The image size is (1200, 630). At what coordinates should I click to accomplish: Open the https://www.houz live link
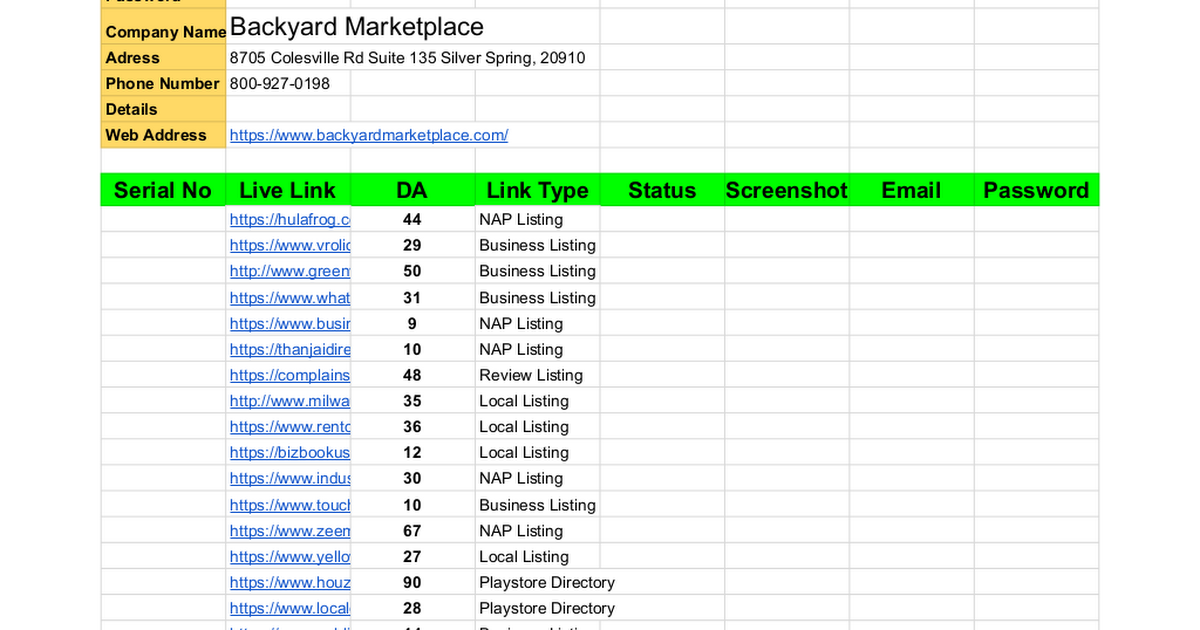290,583
